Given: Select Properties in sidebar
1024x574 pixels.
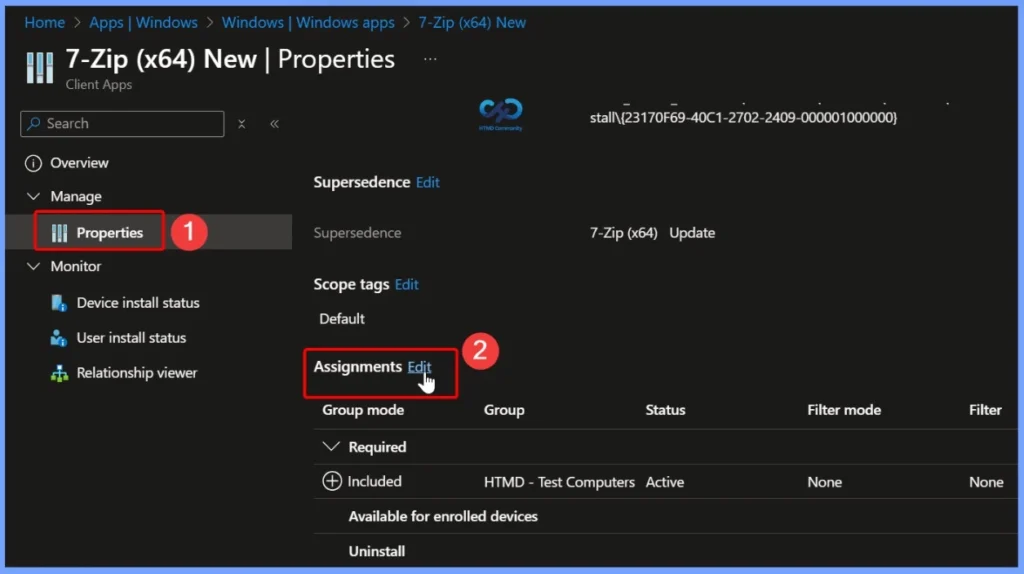Looking at the screenshot, I should (x=109, y=232).
